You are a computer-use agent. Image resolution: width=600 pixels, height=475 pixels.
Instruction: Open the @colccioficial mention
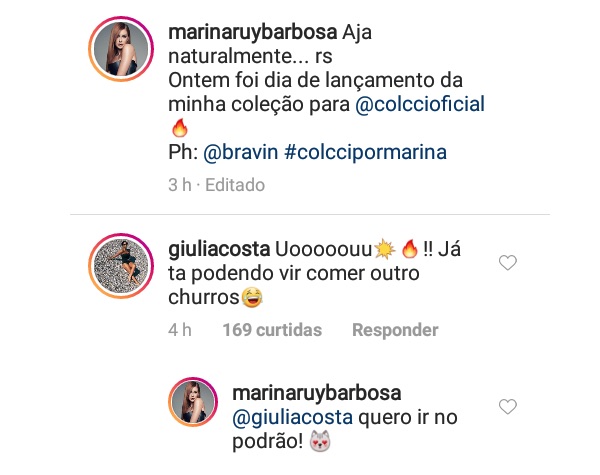(x=420, y=104)
